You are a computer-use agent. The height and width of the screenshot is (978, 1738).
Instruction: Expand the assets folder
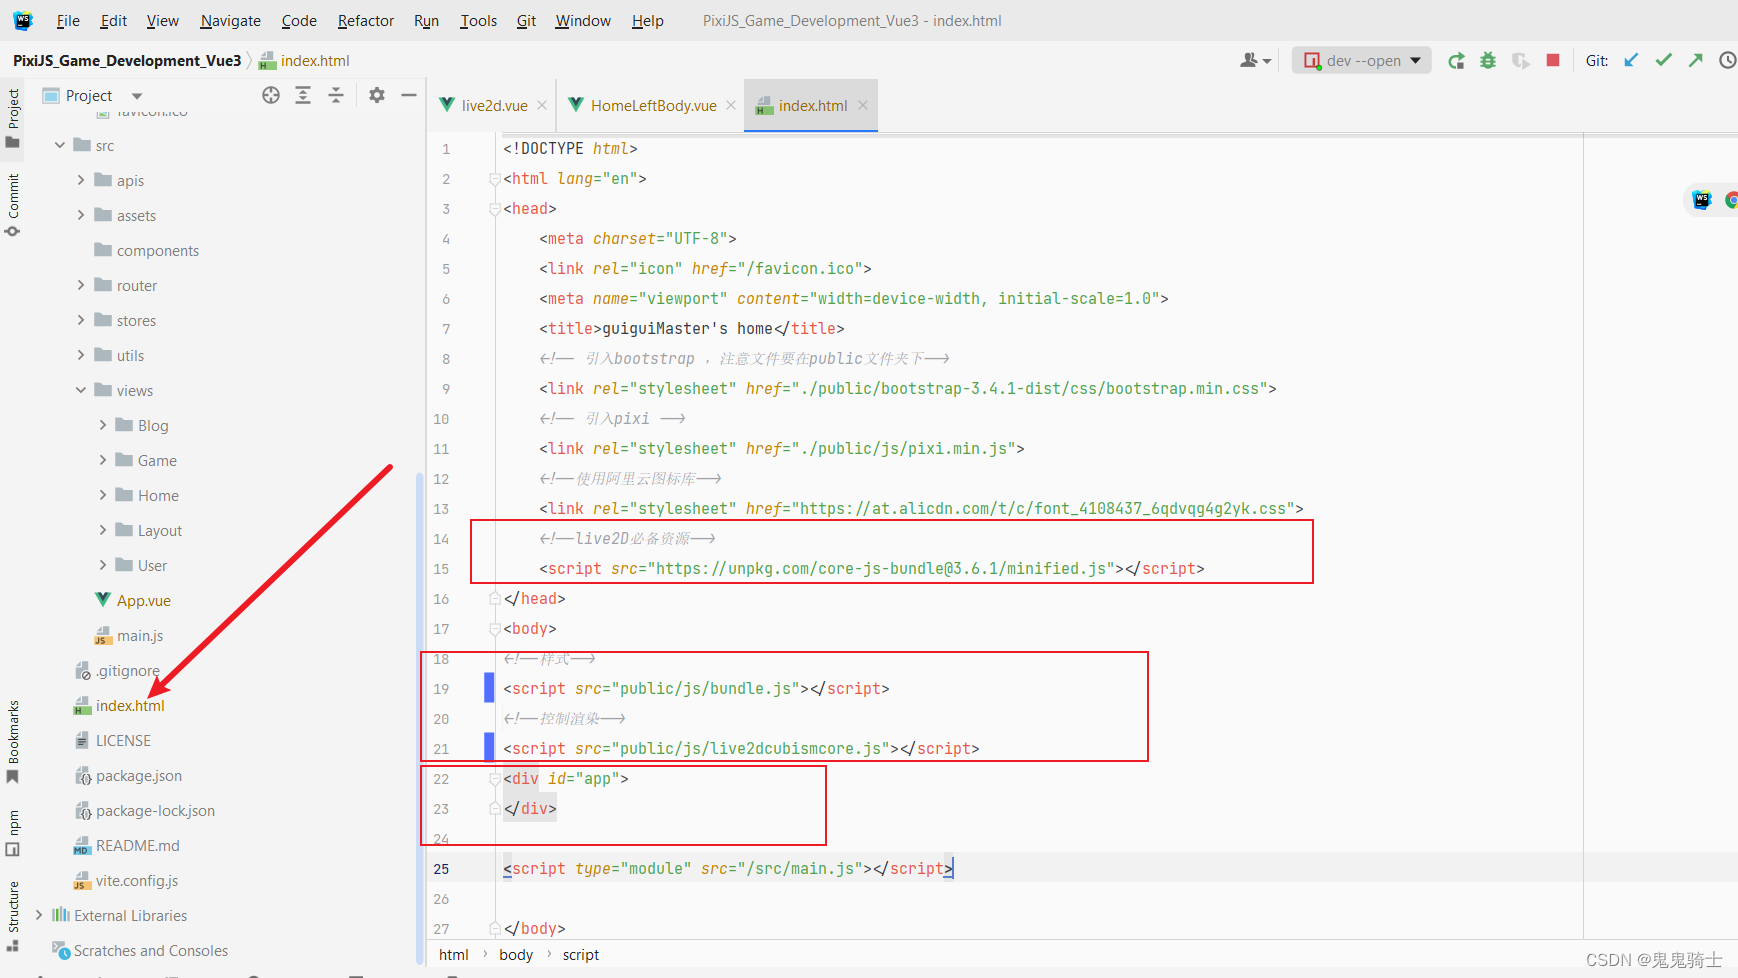point(81,215)
